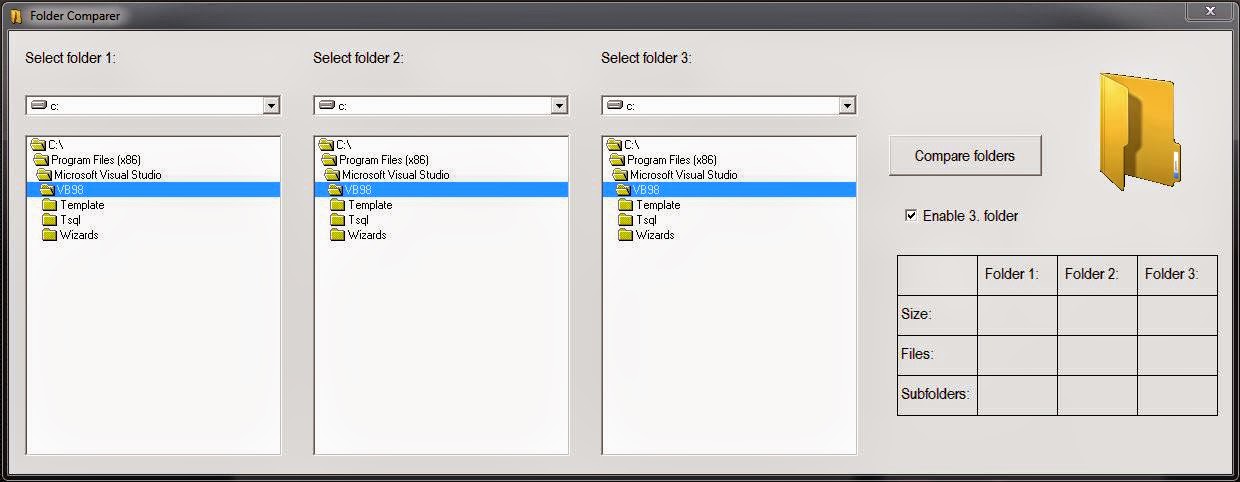1240x482 pixels.
Task: Toggle the Enable 3. folder checkbox
Action: (911, 215)
